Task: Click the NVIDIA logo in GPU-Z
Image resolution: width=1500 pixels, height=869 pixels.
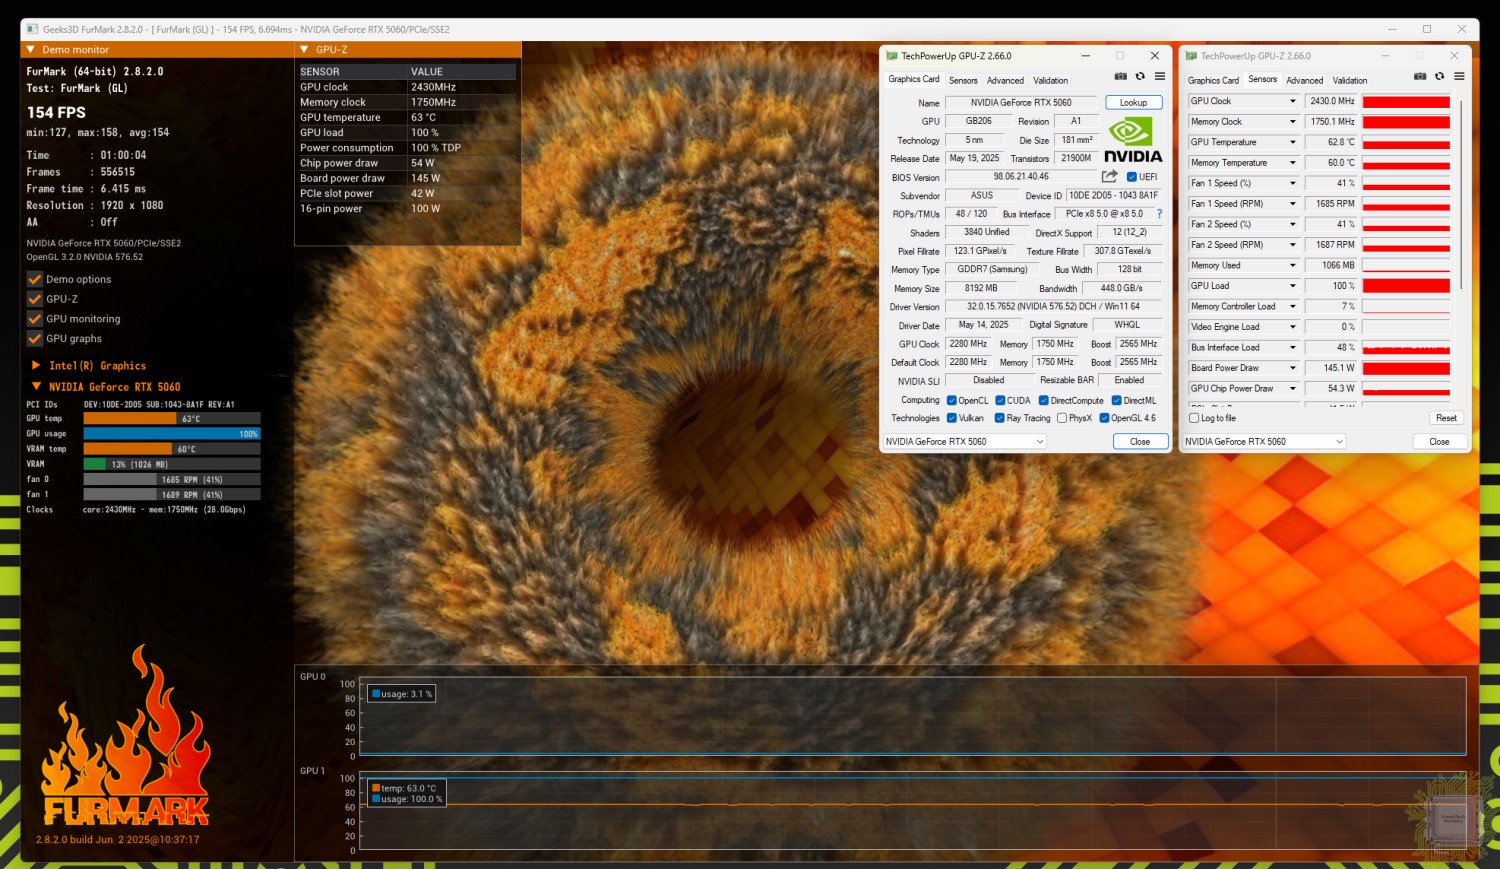Action: 1133,140
